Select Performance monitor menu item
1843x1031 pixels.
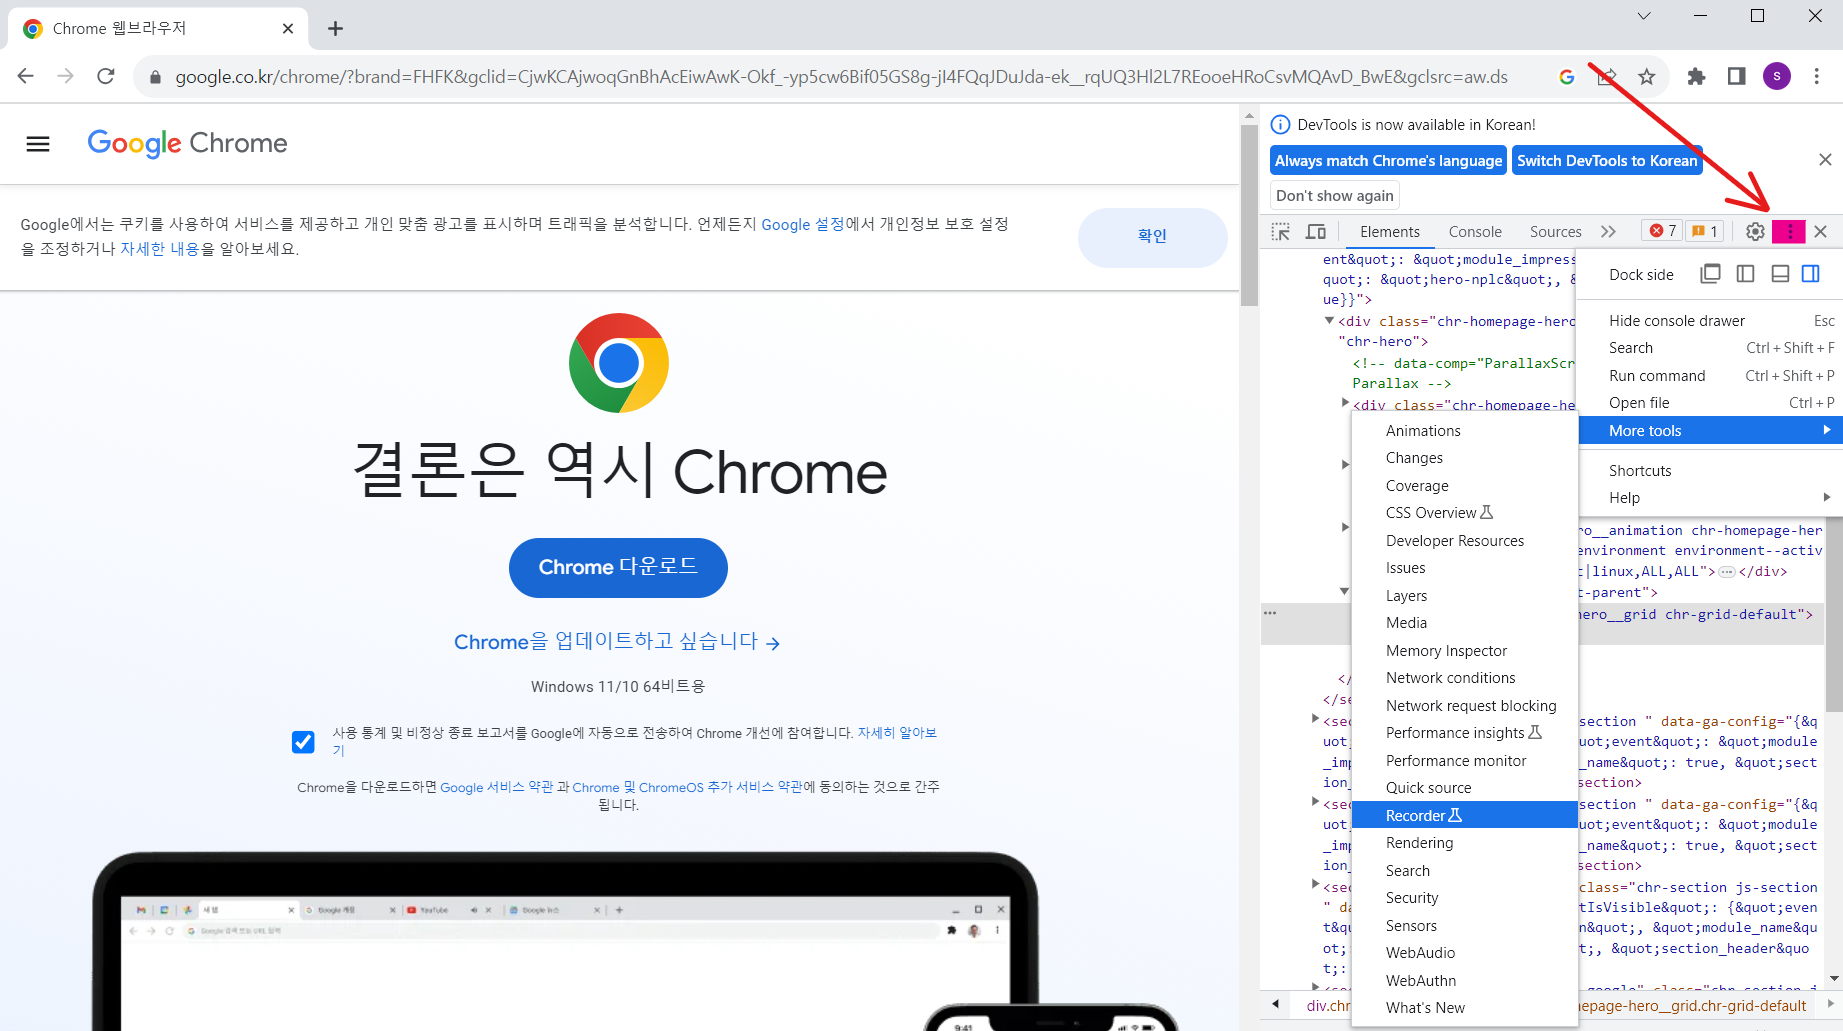(x=1465, y=760)
